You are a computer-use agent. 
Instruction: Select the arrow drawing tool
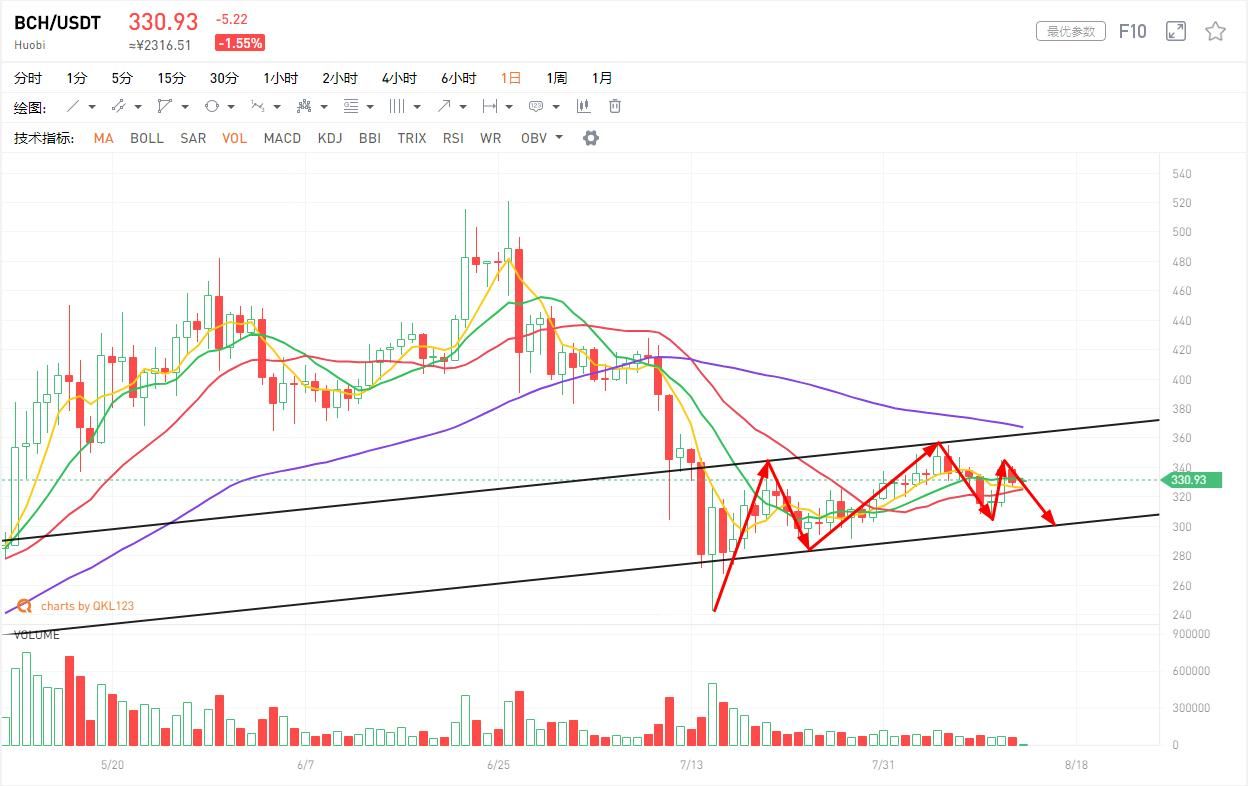click(x=443, y=106)
